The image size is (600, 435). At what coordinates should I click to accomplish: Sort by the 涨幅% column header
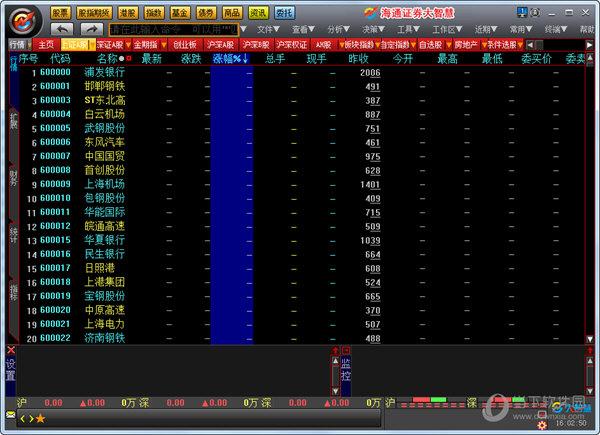227,59
